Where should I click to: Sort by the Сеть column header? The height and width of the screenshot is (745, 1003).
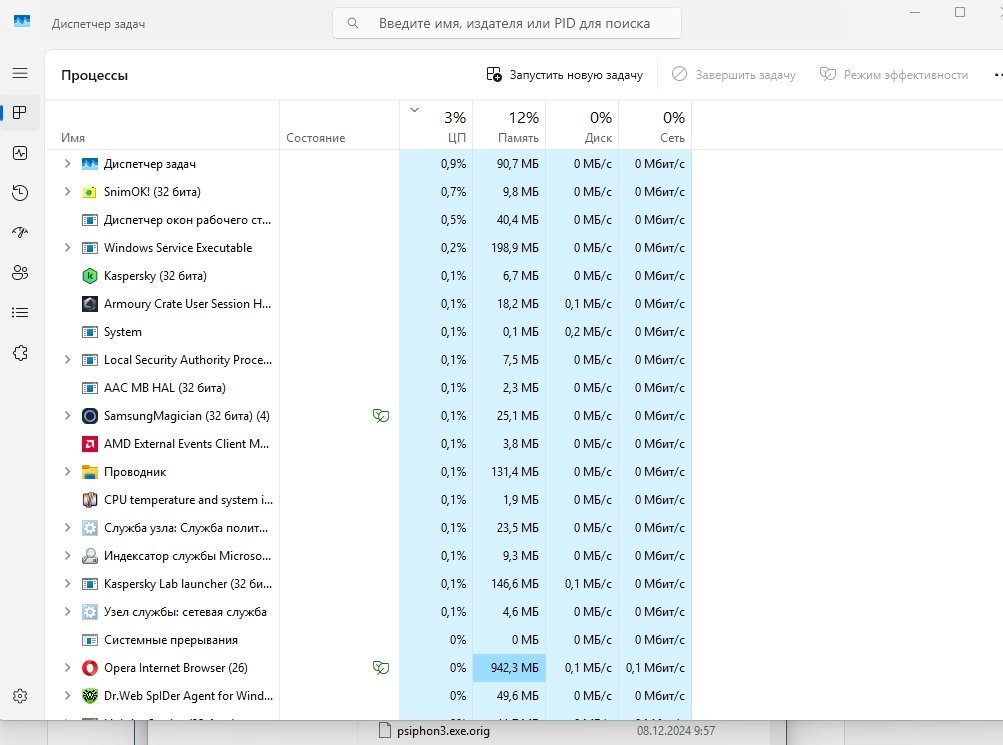click(x=655, y=125)
